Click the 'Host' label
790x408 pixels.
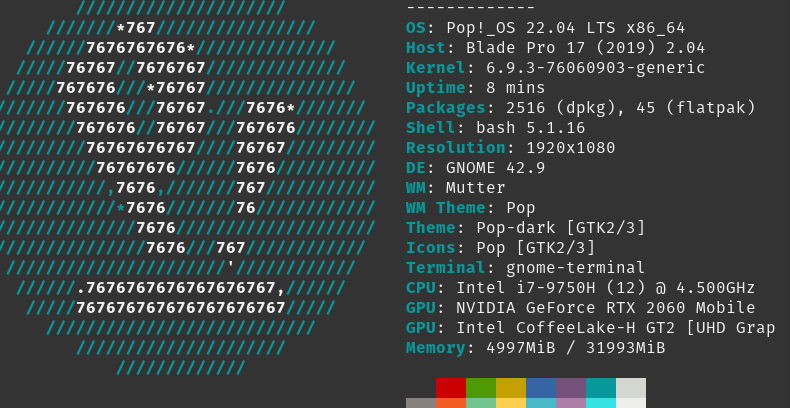(426, 48)
